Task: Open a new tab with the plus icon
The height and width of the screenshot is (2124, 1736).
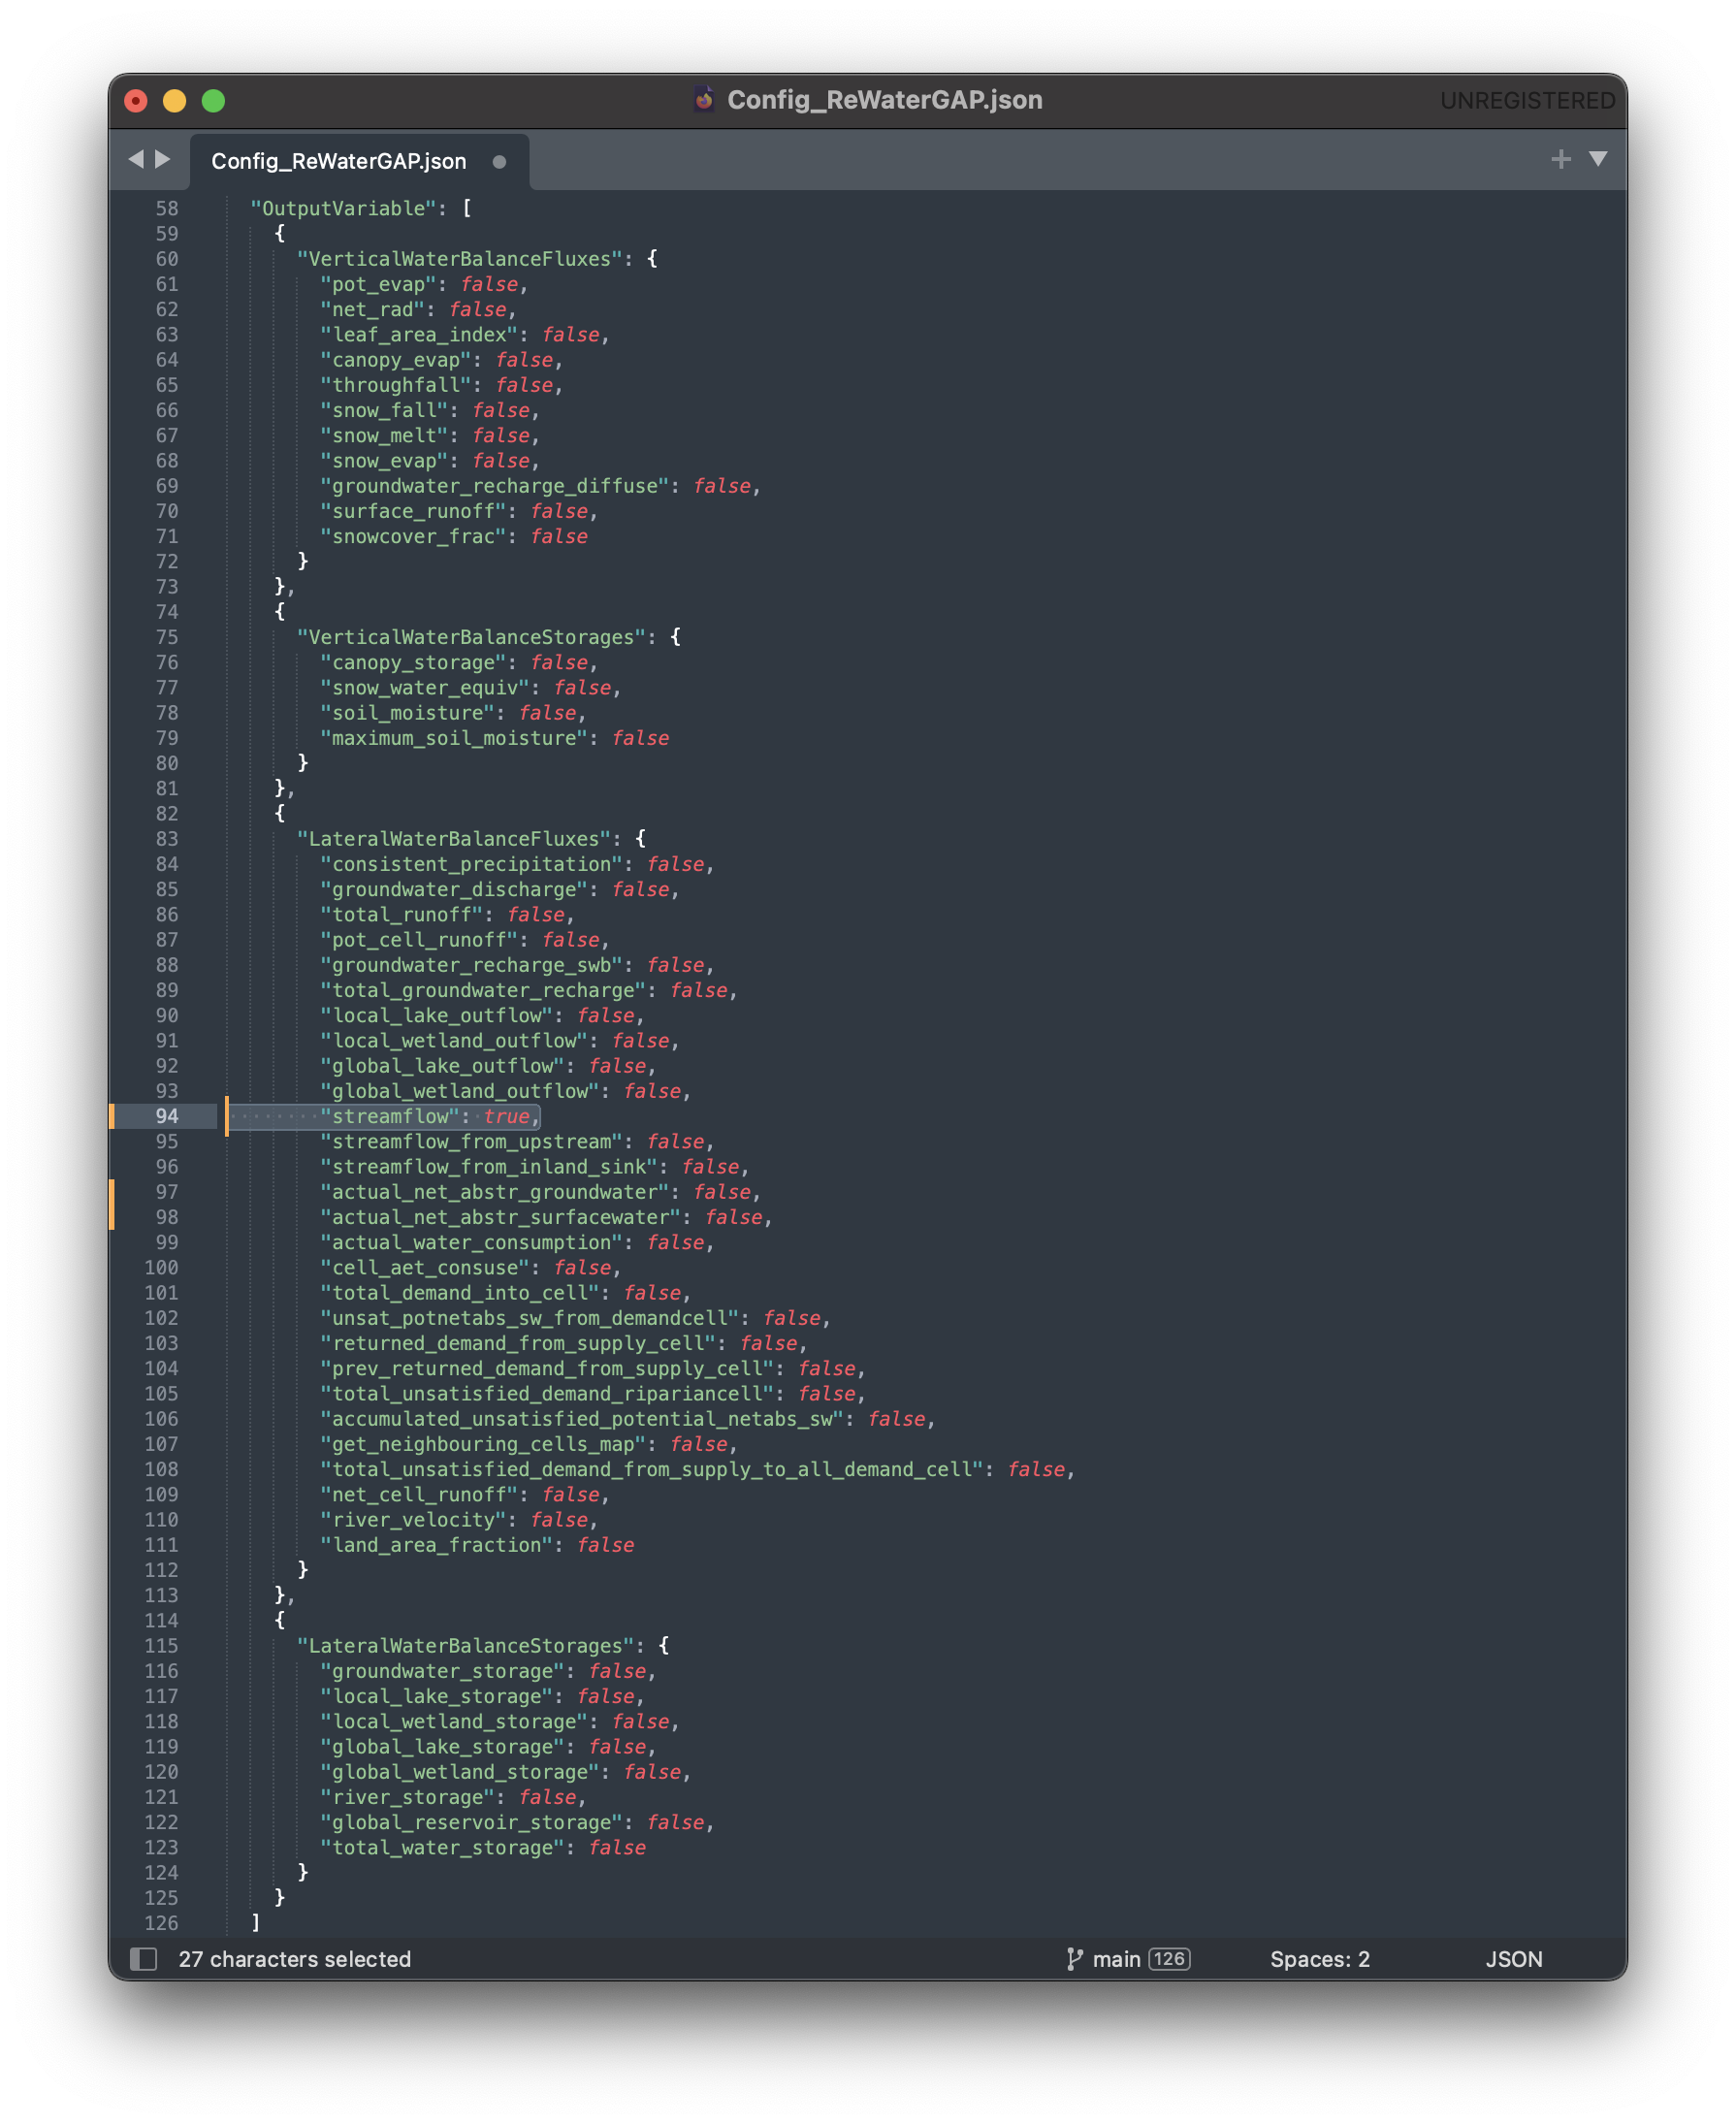Action: (x=1560, y=159)
